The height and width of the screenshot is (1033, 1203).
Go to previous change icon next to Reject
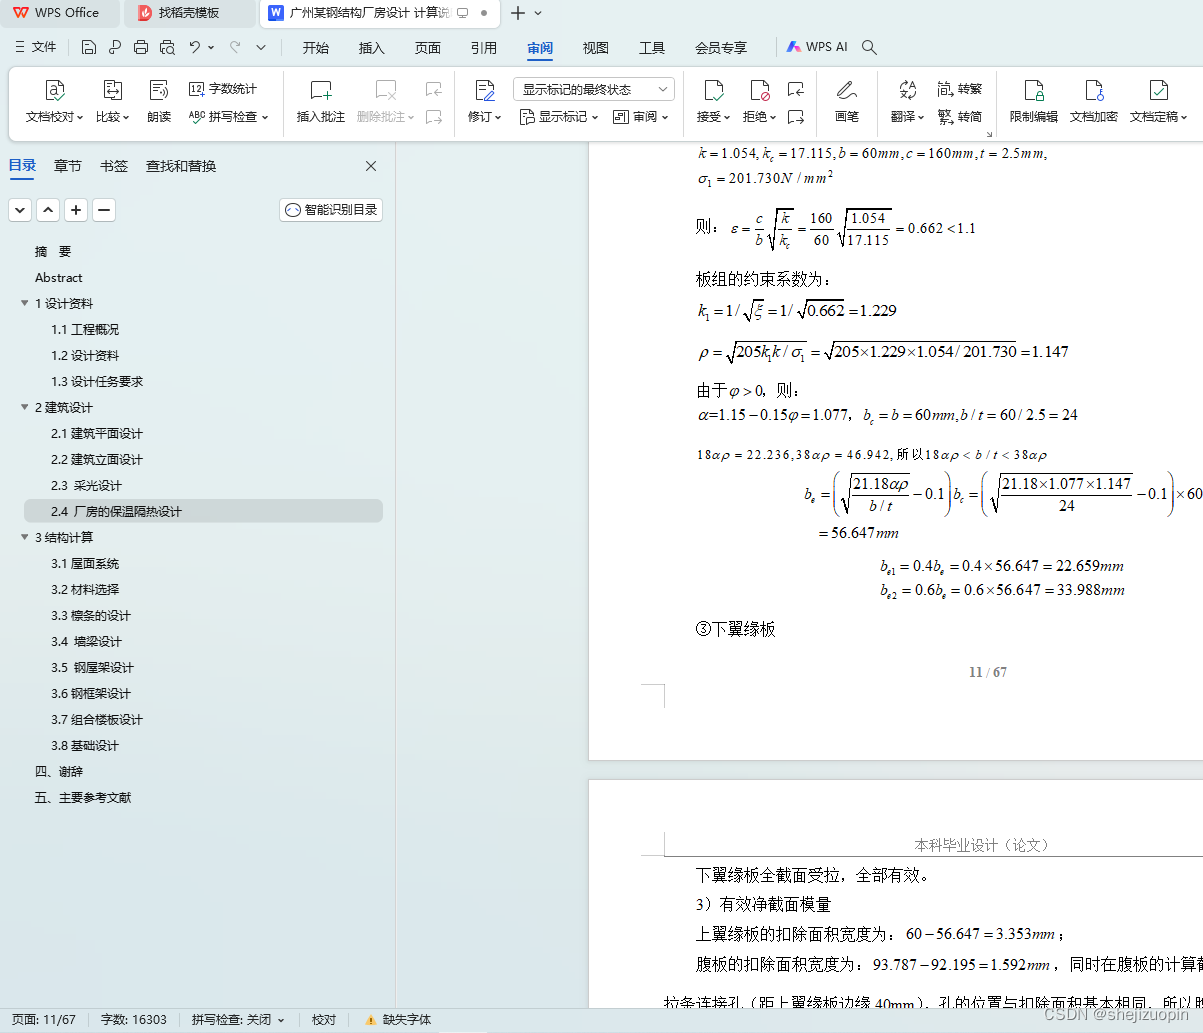[796, 89]
